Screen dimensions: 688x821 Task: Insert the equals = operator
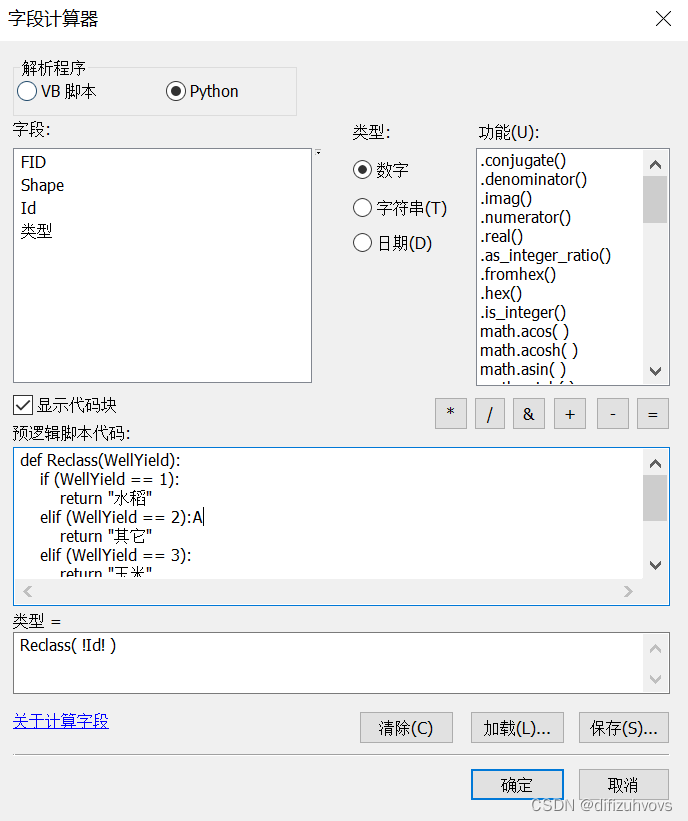[x=653, y=414]
